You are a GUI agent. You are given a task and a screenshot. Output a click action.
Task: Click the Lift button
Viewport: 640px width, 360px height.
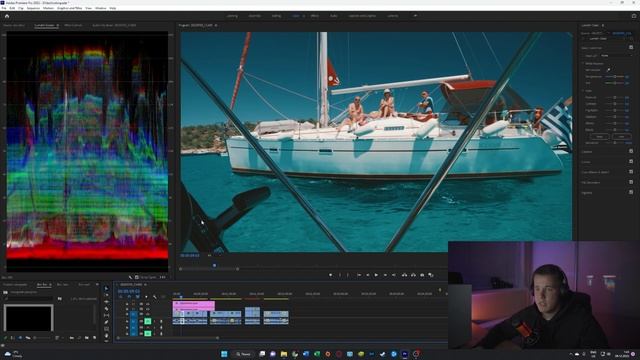pos(404,275)
